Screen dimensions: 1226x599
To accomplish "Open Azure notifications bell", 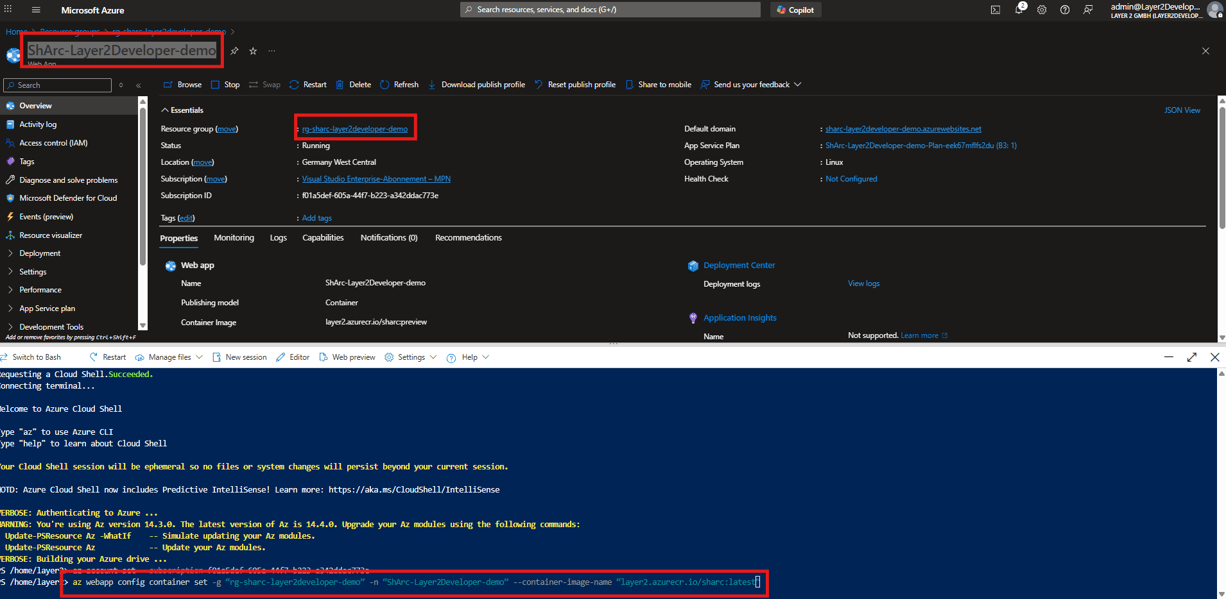I will point(1019,10).
